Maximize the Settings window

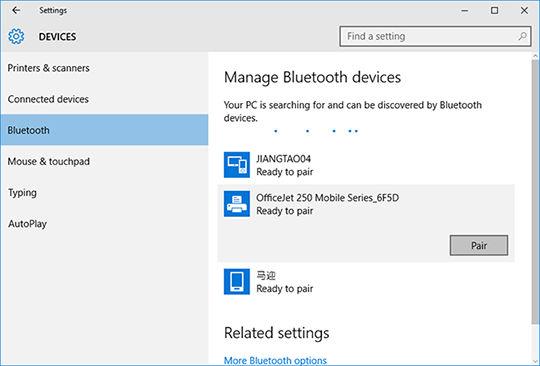(494, 10)
